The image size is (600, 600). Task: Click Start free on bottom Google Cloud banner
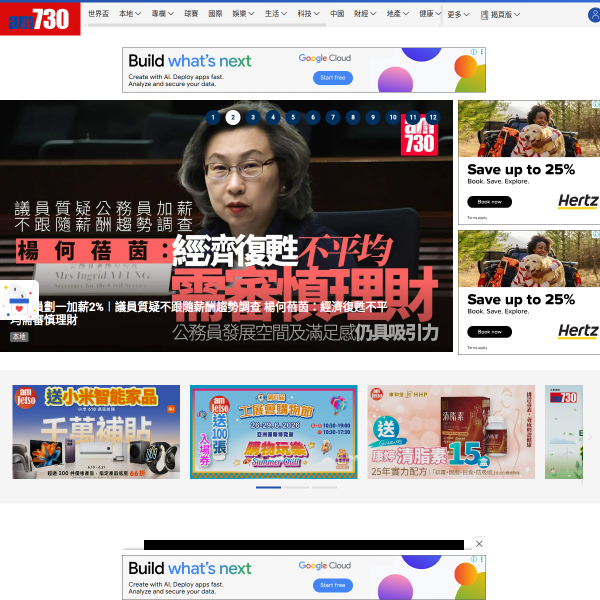pyautogui.click(x=333, y=585)
